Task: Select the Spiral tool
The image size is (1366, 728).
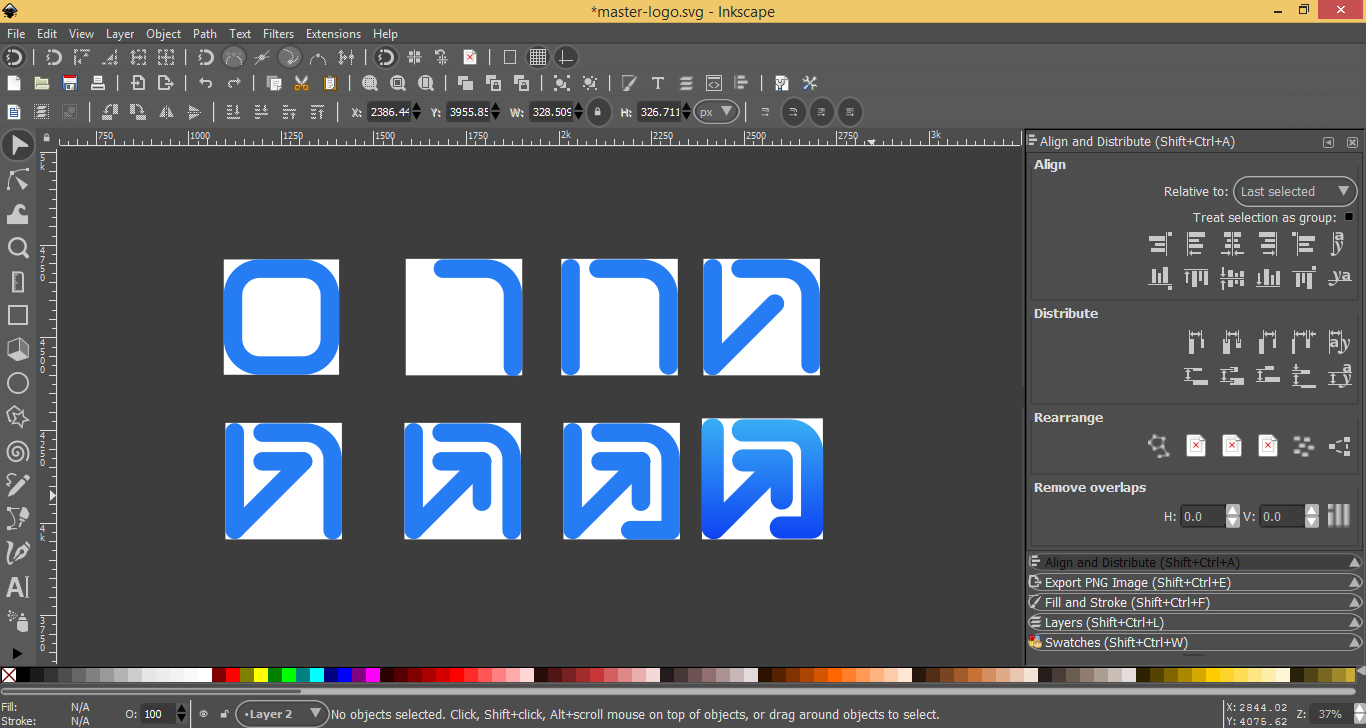Action: pyautogui.click(x=17, y=451)
